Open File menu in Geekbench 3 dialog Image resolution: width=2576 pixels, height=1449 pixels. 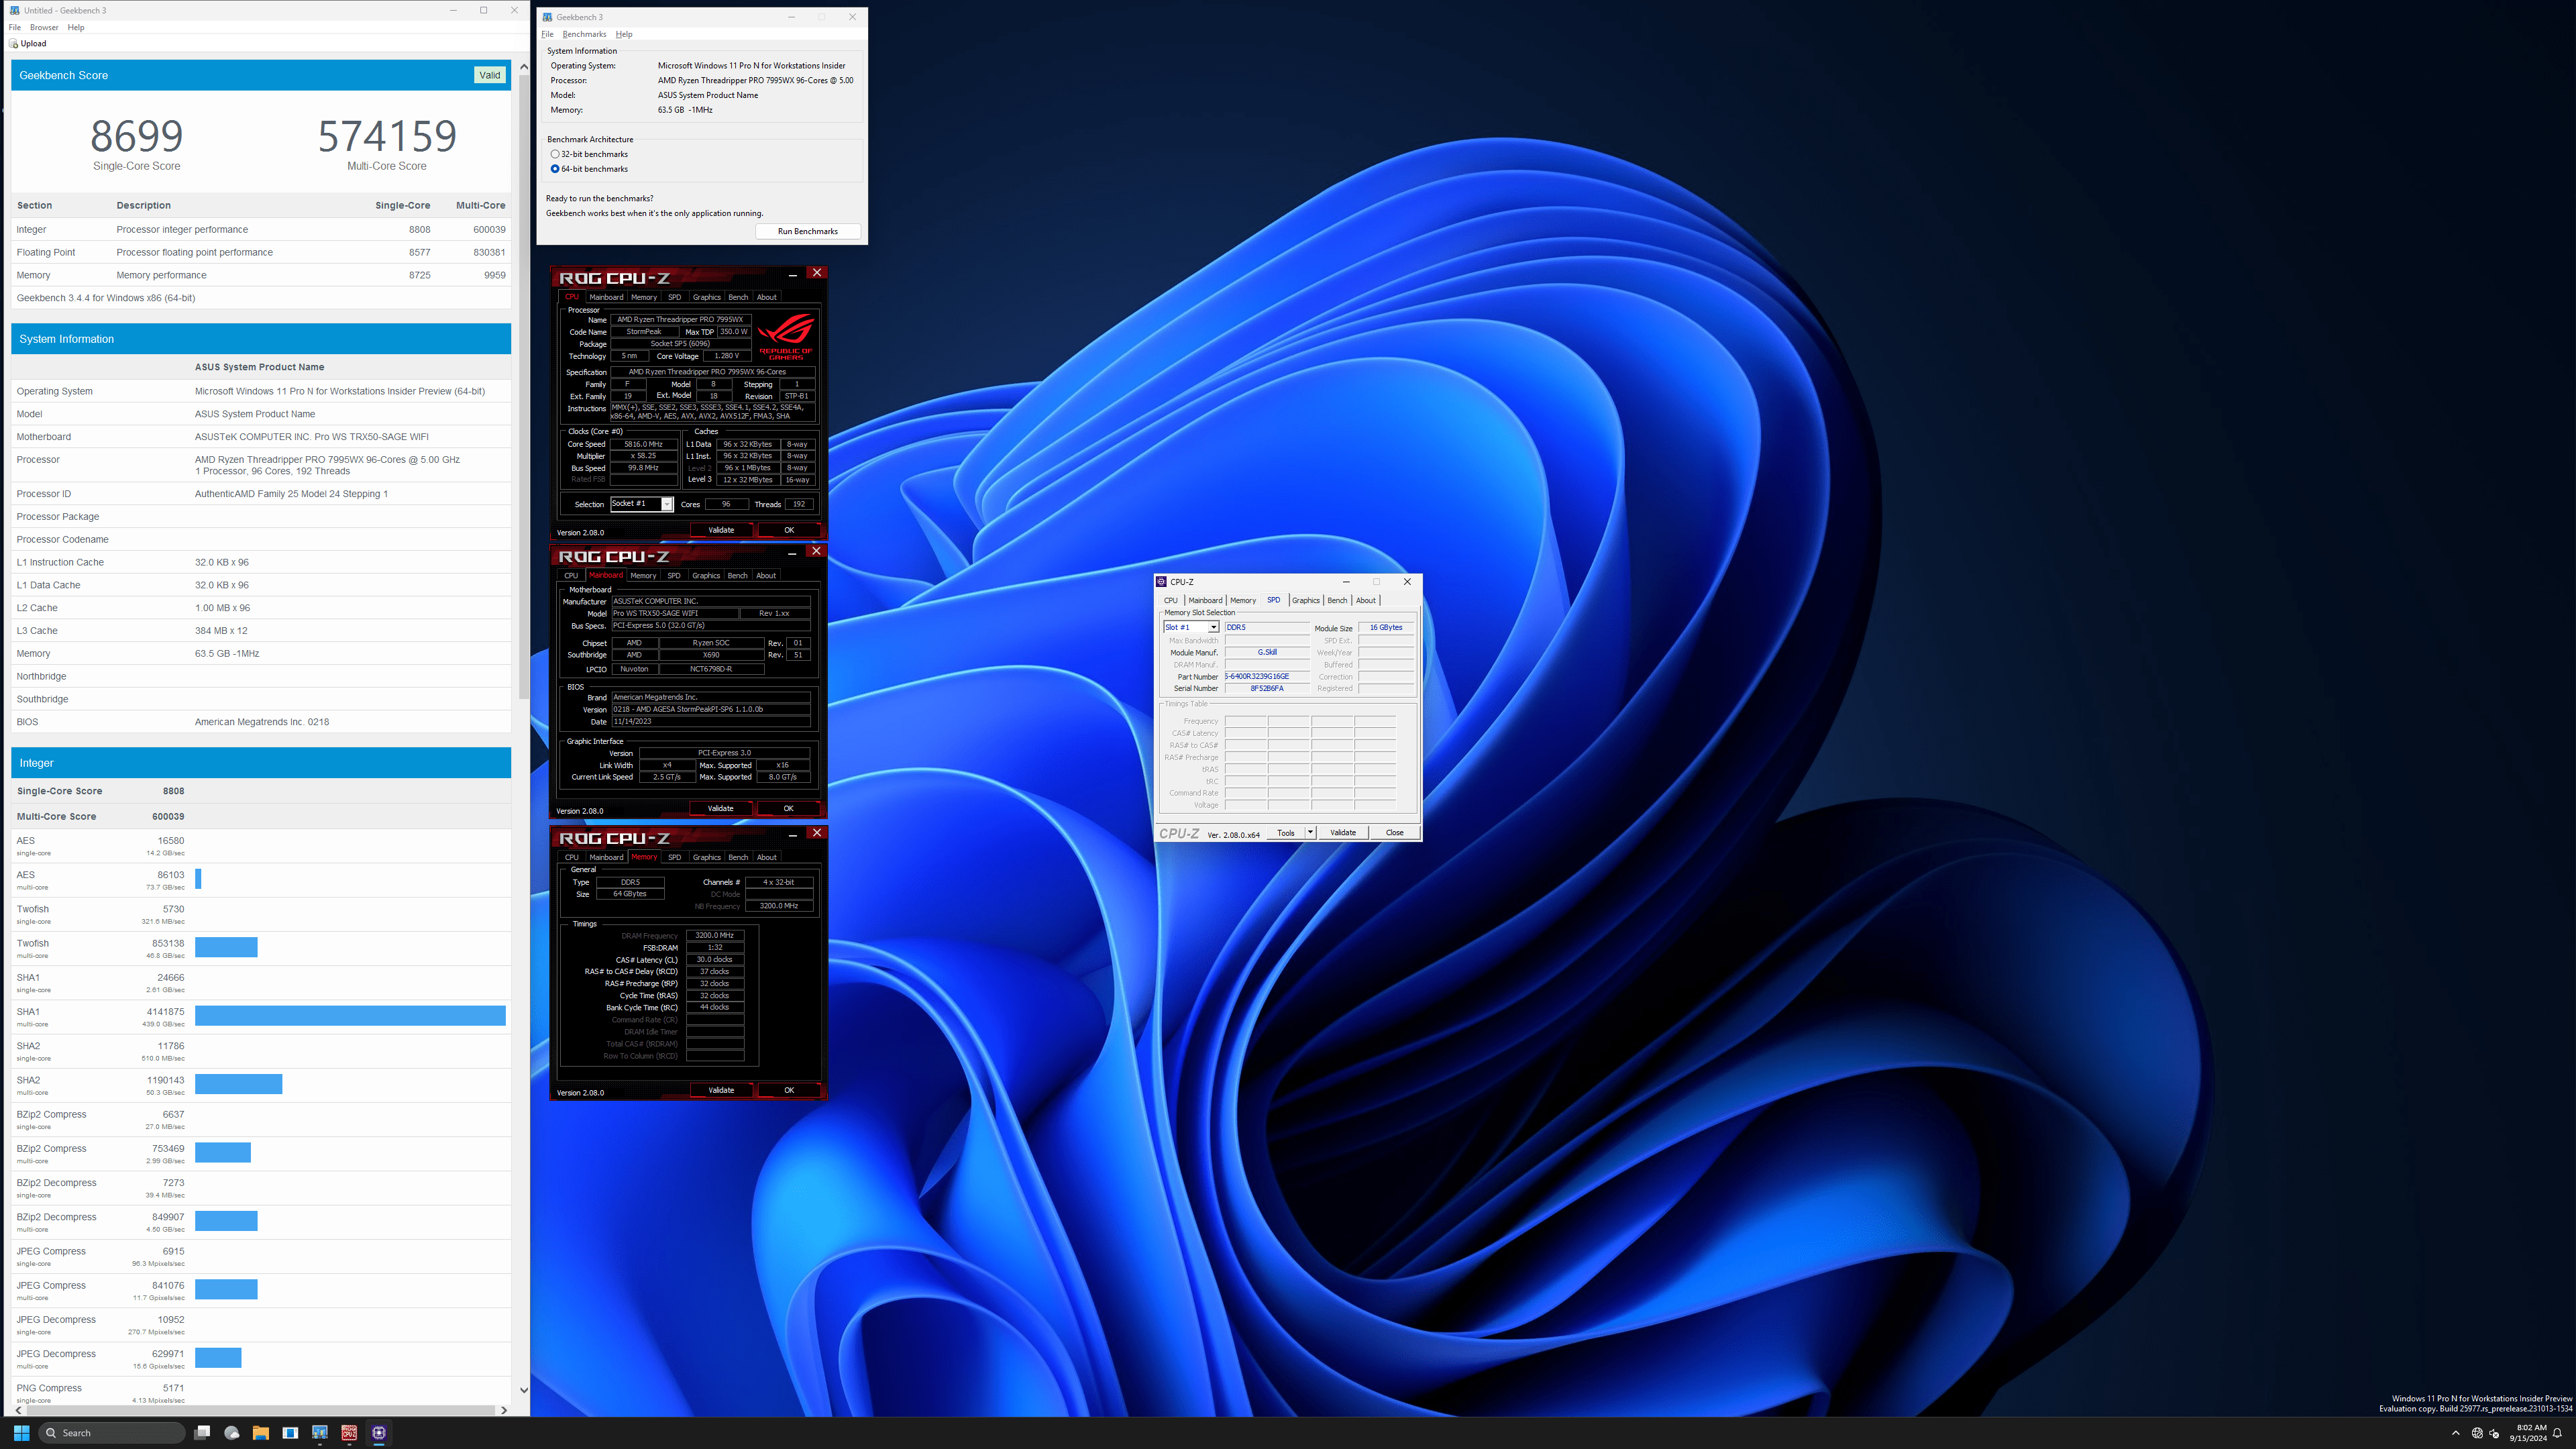pos(547,34)
